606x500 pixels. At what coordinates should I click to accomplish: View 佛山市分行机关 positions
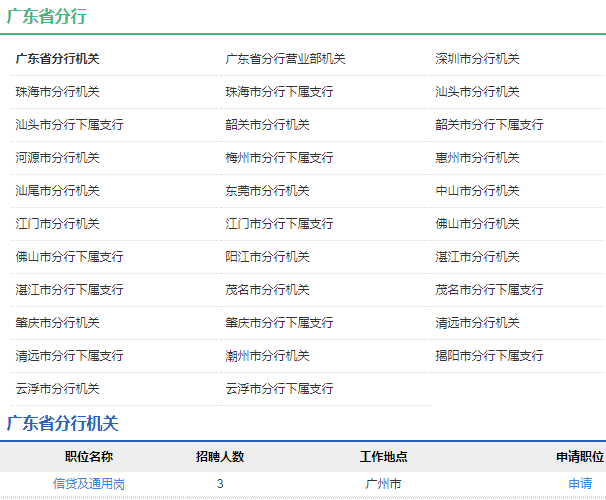point(477,224)
